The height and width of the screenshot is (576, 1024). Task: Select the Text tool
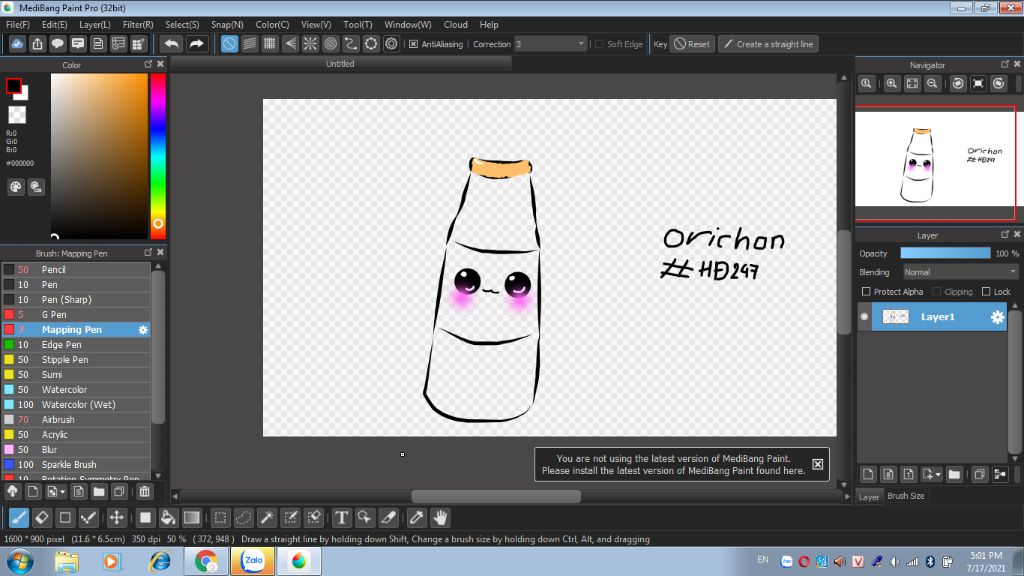(x=341, y=518)
